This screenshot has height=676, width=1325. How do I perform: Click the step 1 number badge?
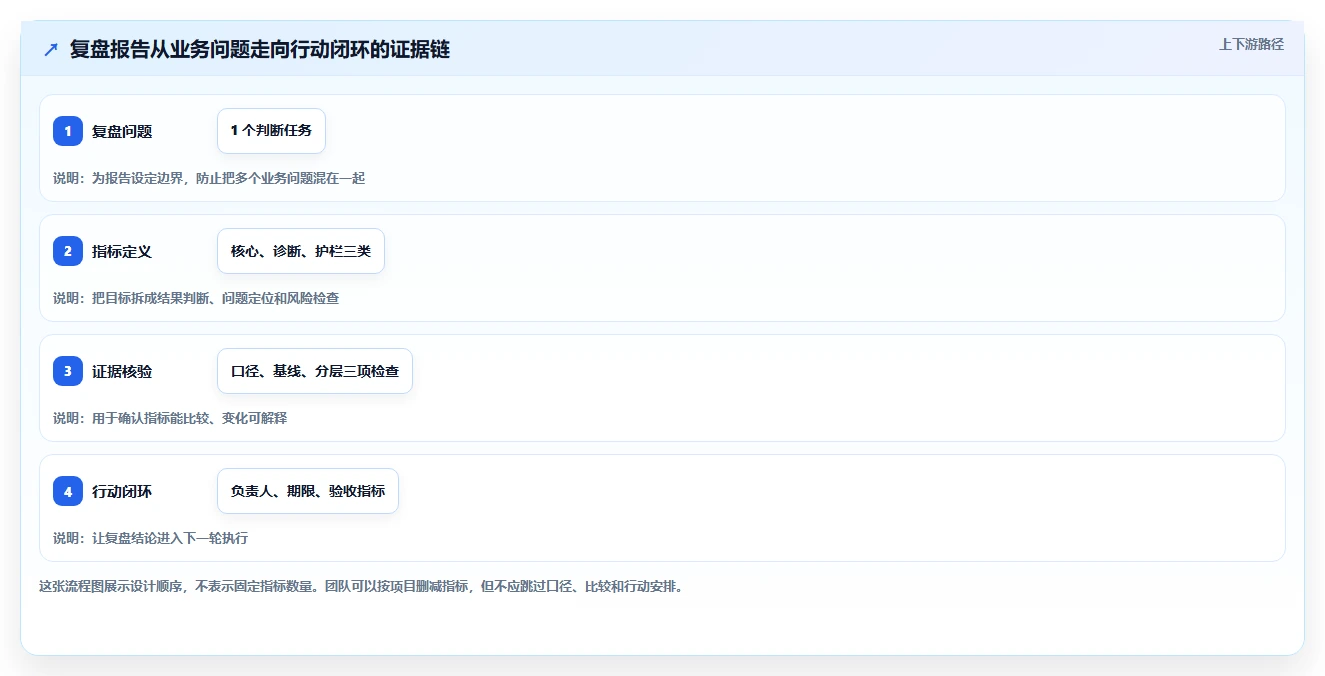[68, 131]
